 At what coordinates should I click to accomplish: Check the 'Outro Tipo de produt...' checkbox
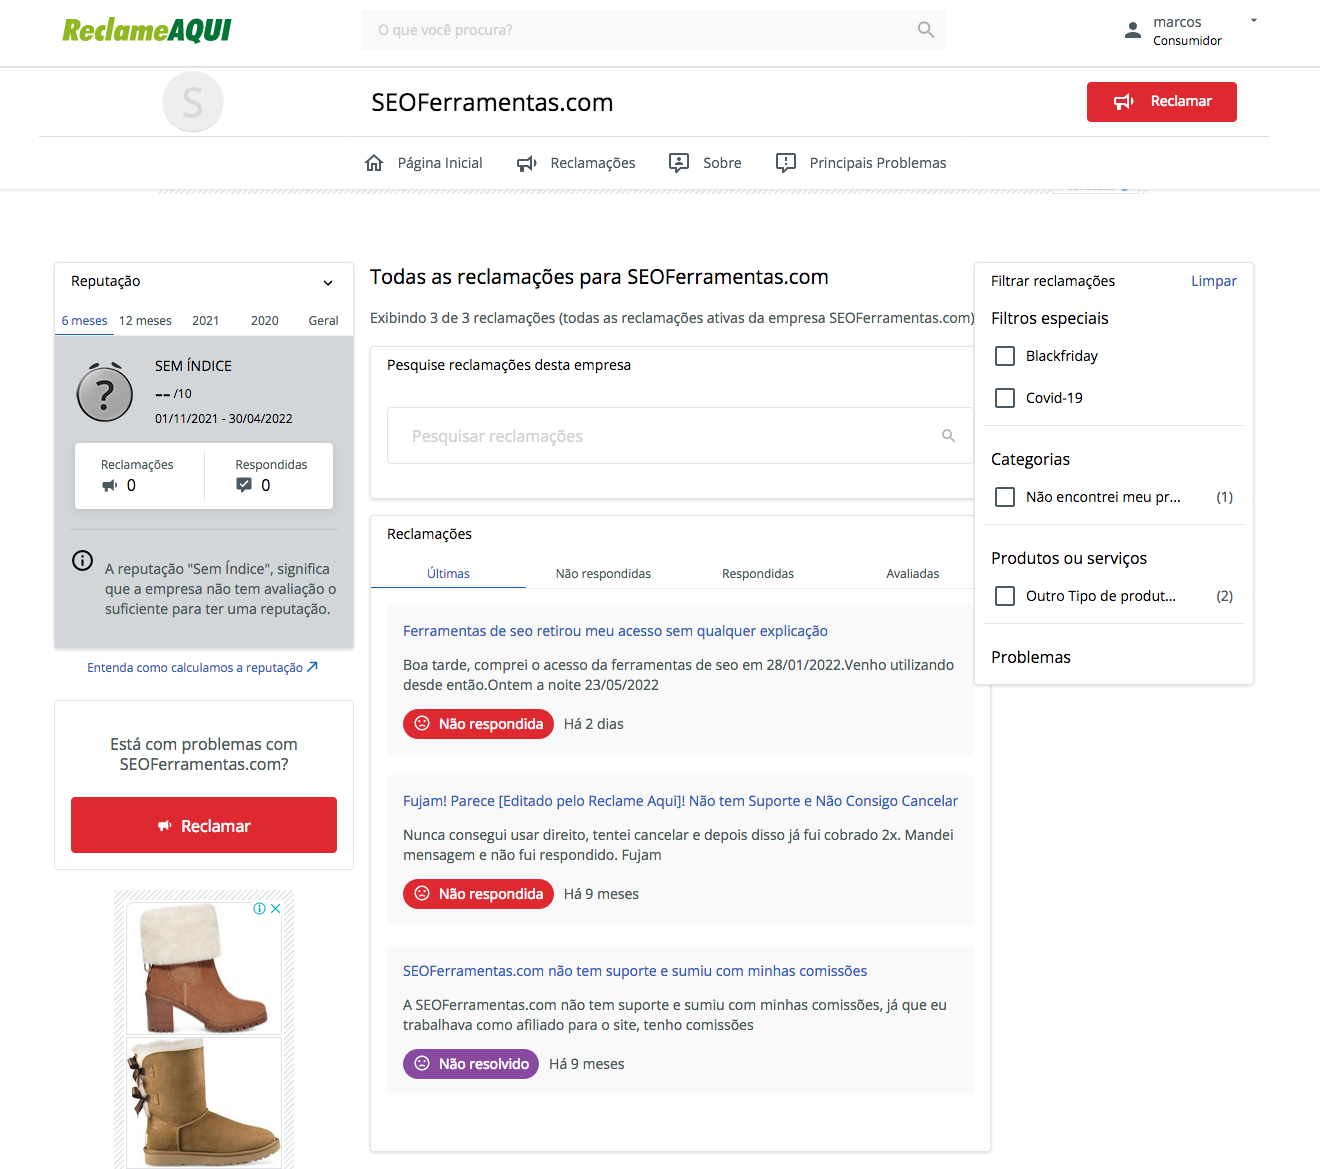coord(1005,596)
